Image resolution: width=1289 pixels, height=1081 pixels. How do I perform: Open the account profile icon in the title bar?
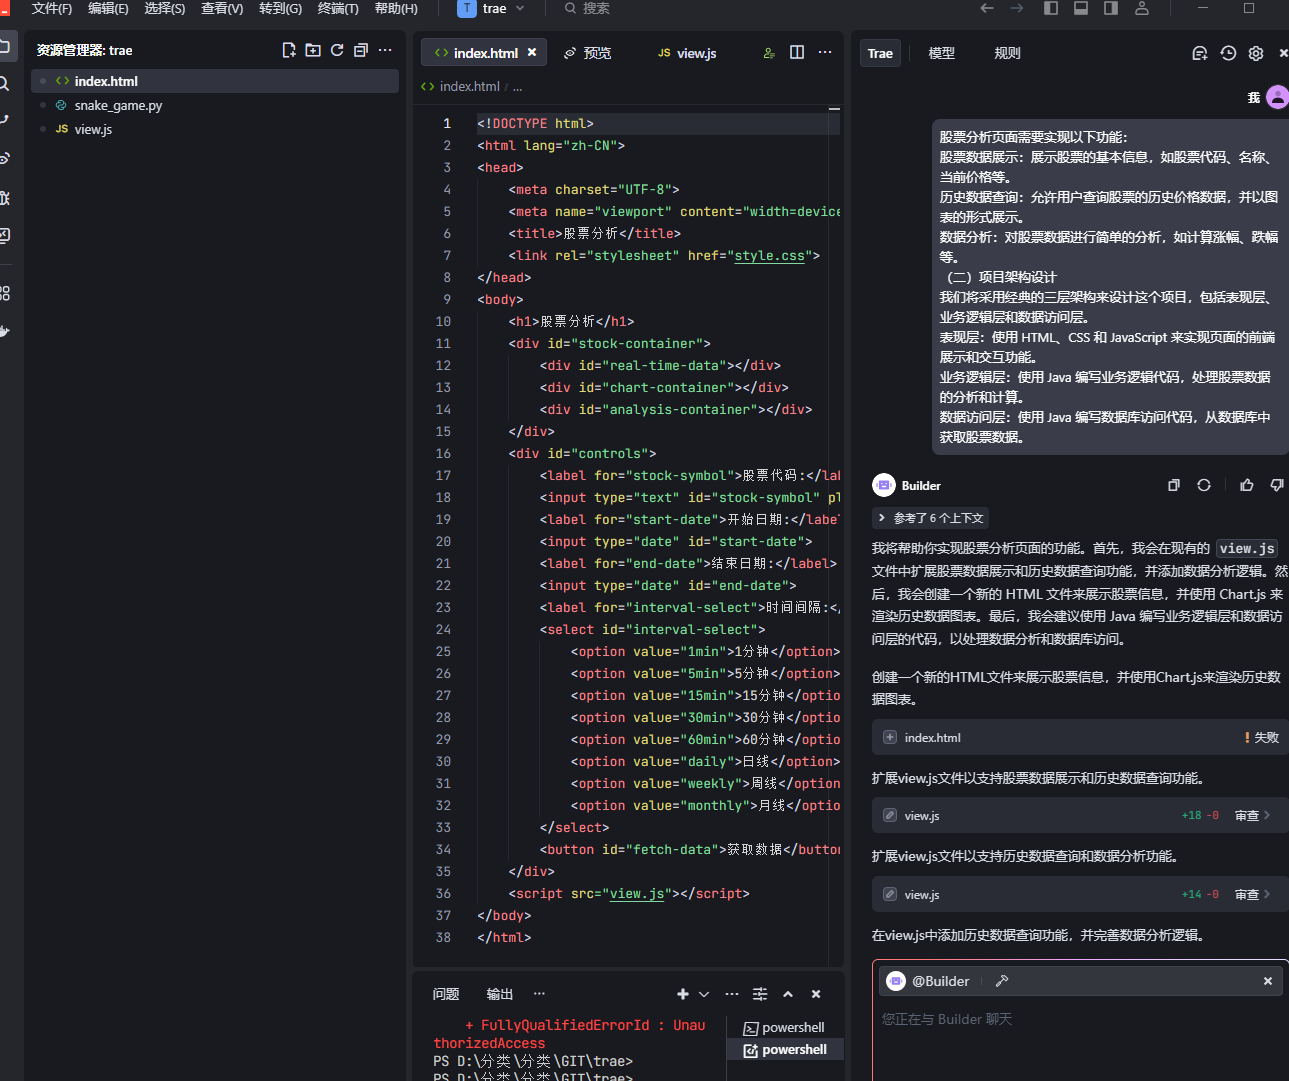(1142, 8)
